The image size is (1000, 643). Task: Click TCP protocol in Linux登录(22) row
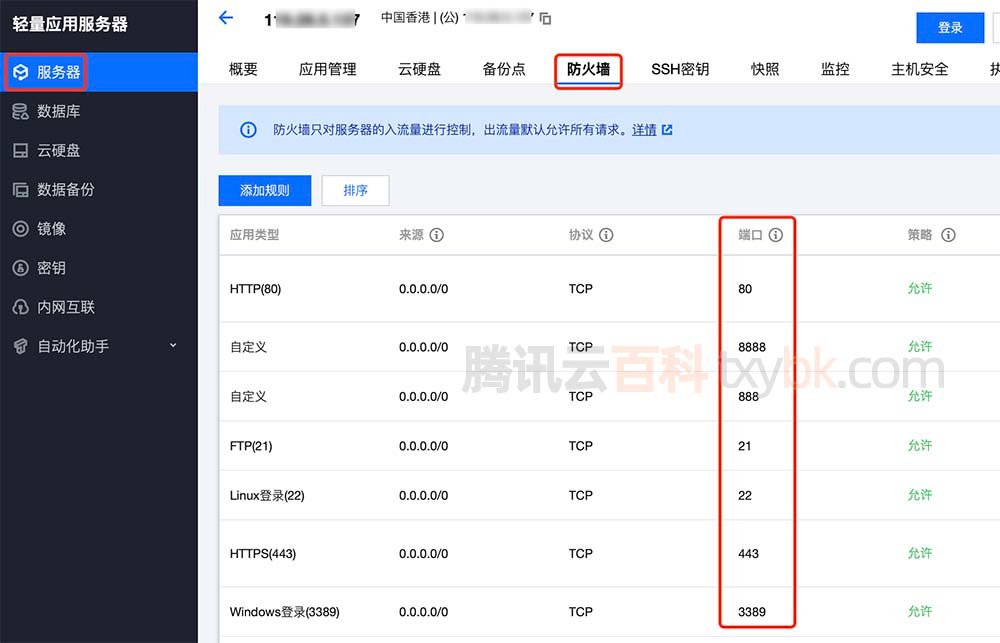[580, 496]
